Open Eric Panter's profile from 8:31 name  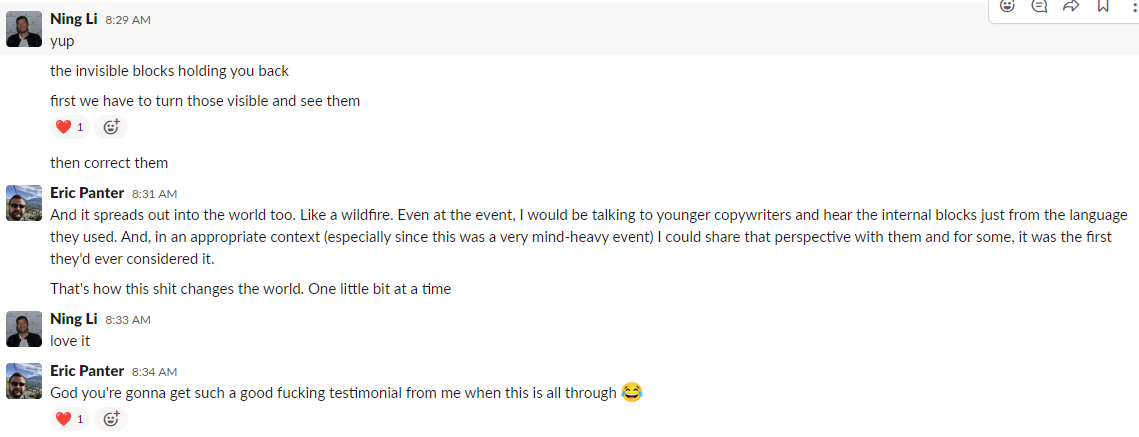87,193
